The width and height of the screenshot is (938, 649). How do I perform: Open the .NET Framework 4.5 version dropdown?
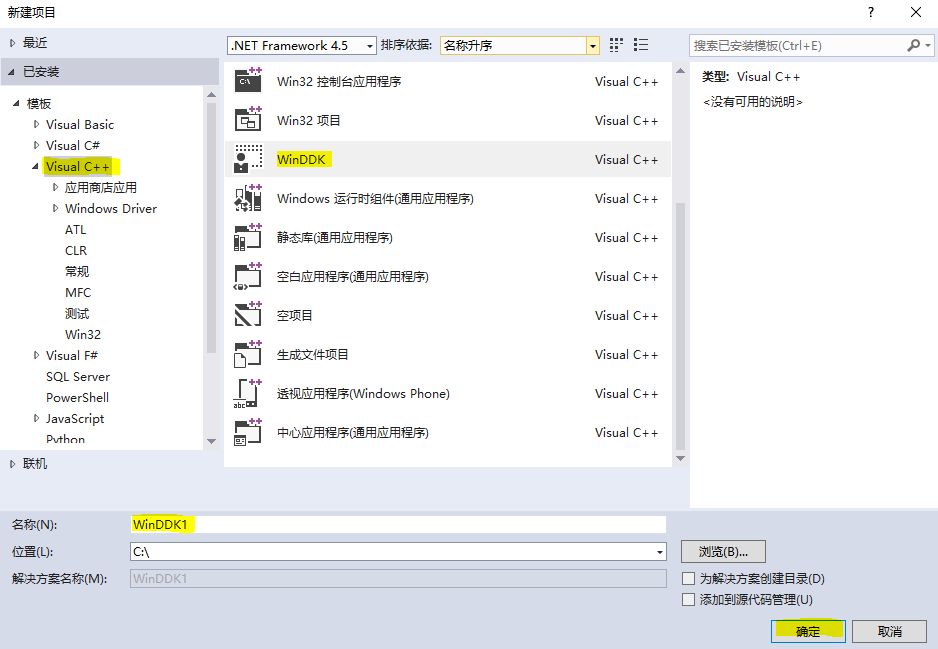point(302,45)
